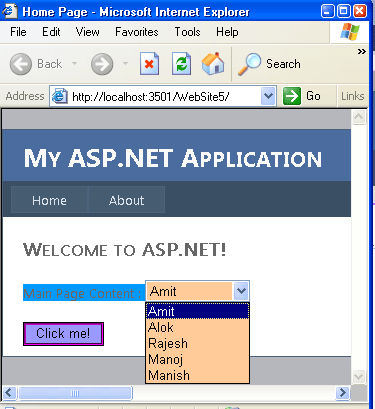
Task: Pick Manish from the dropdown list
Action: click(197, 375)
